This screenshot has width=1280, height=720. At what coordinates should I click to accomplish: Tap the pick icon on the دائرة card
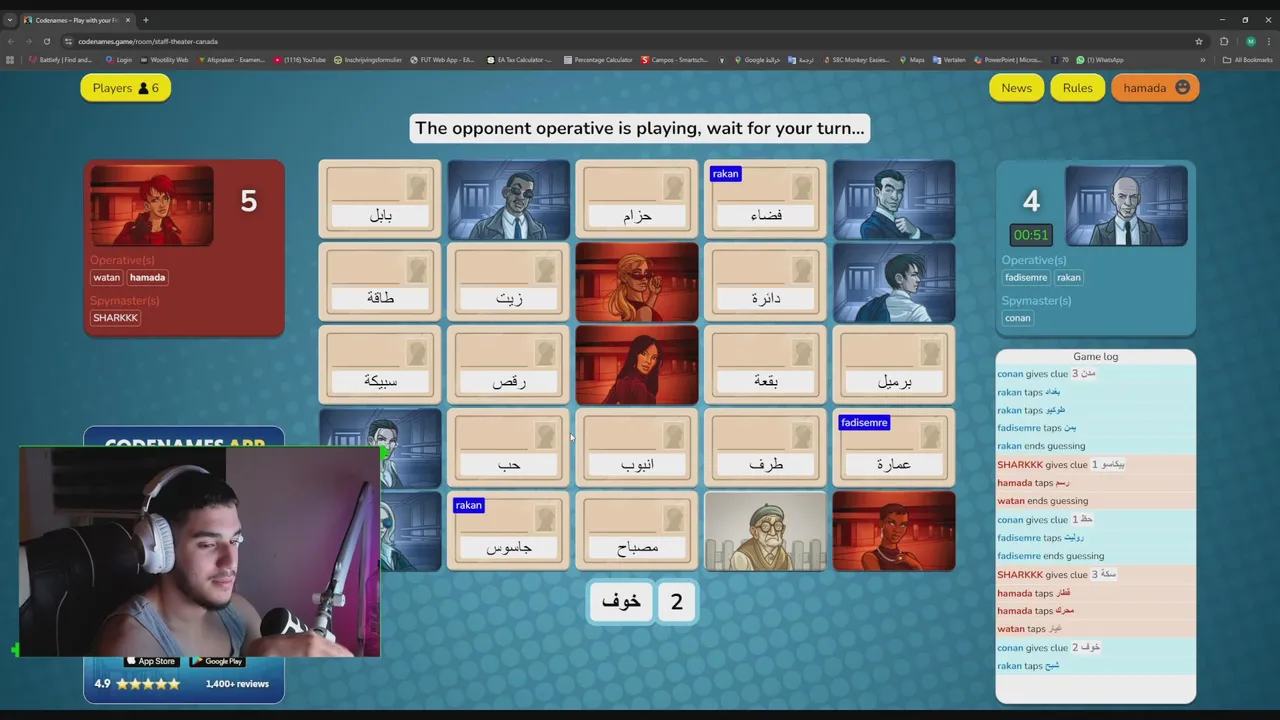click(x=802, y=270)
